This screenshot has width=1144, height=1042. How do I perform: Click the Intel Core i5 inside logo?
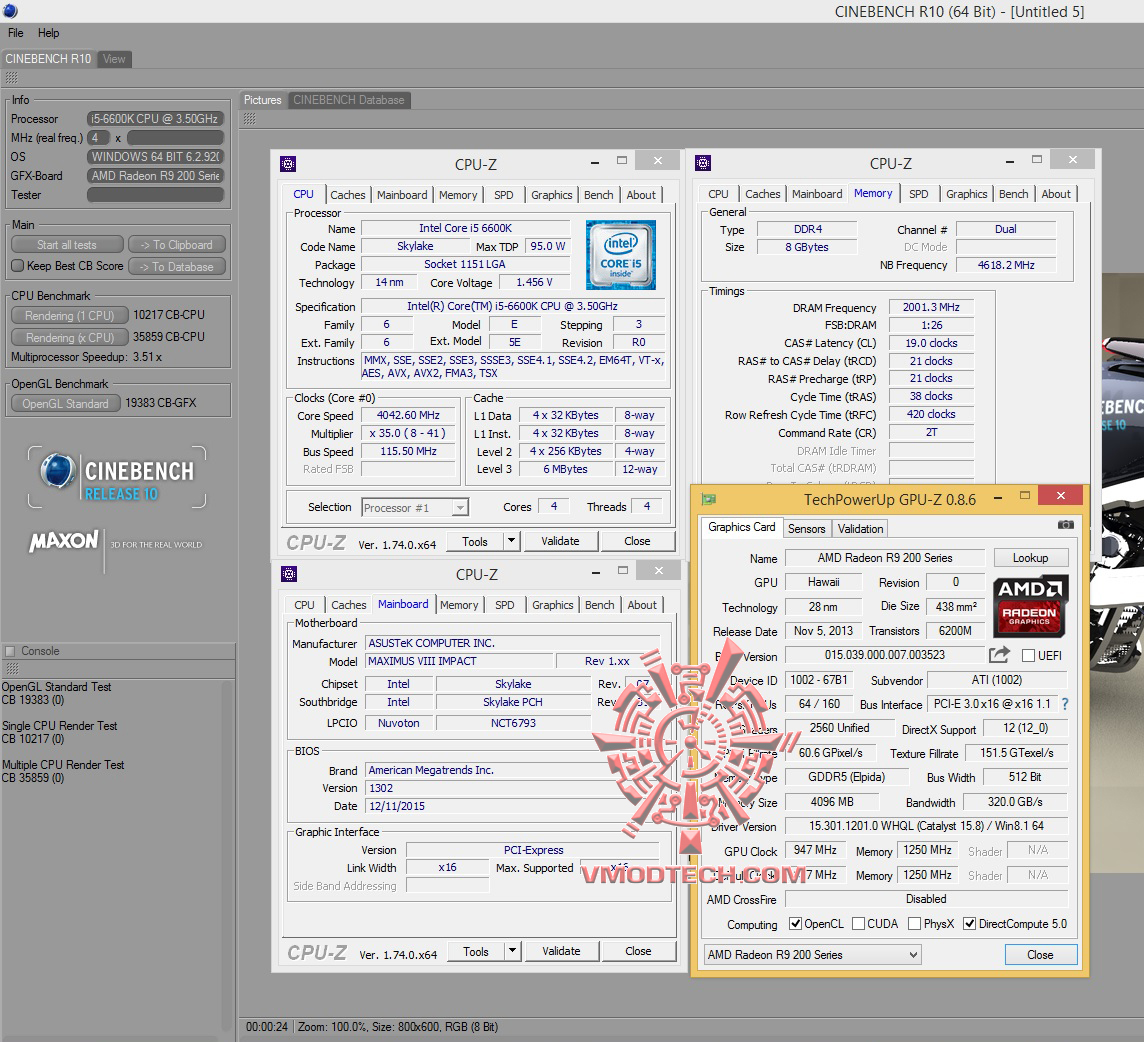(621, 255)
